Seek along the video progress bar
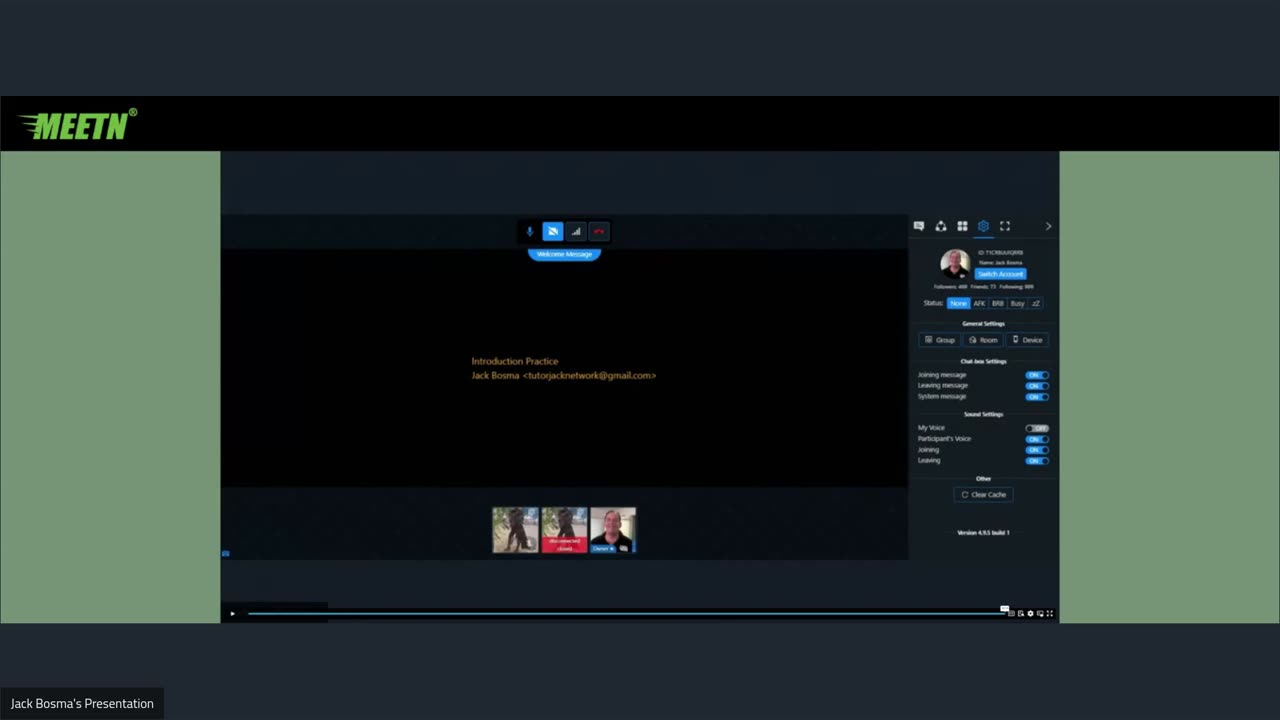Viewport: 1280px width, 720px height. 626,613
